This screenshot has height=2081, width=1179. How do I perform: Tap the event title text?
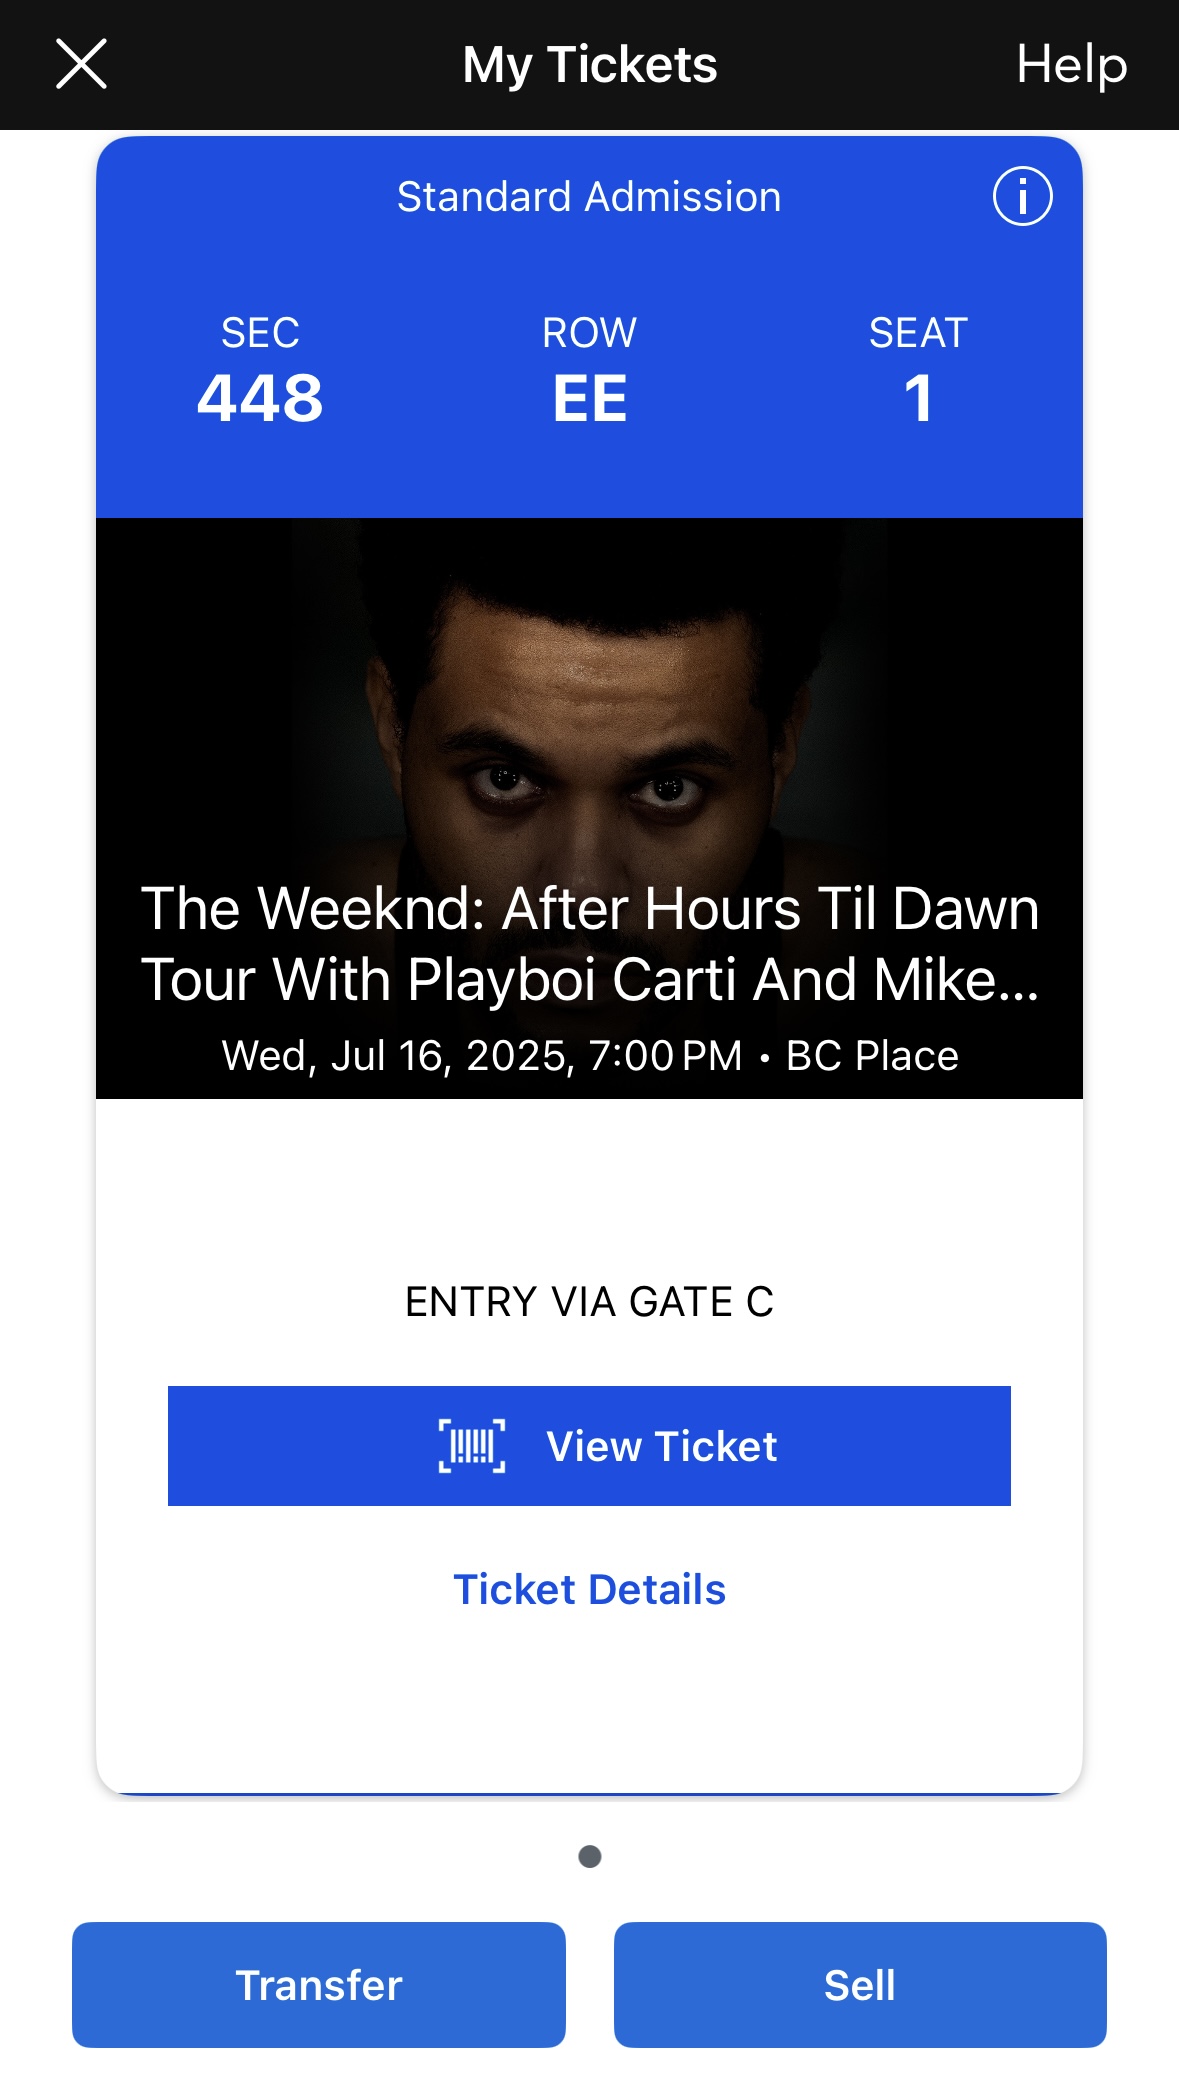coord(590,943)
